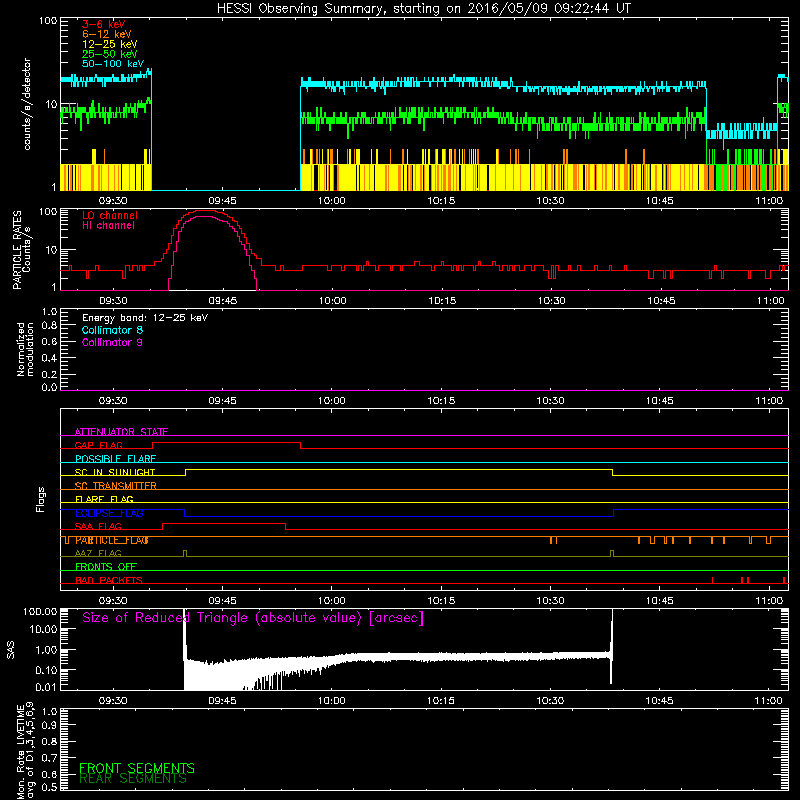This screenshot has width=800, height=800.
Task: Select the 25-50 keV legend entry
Action: click(110, 54)
